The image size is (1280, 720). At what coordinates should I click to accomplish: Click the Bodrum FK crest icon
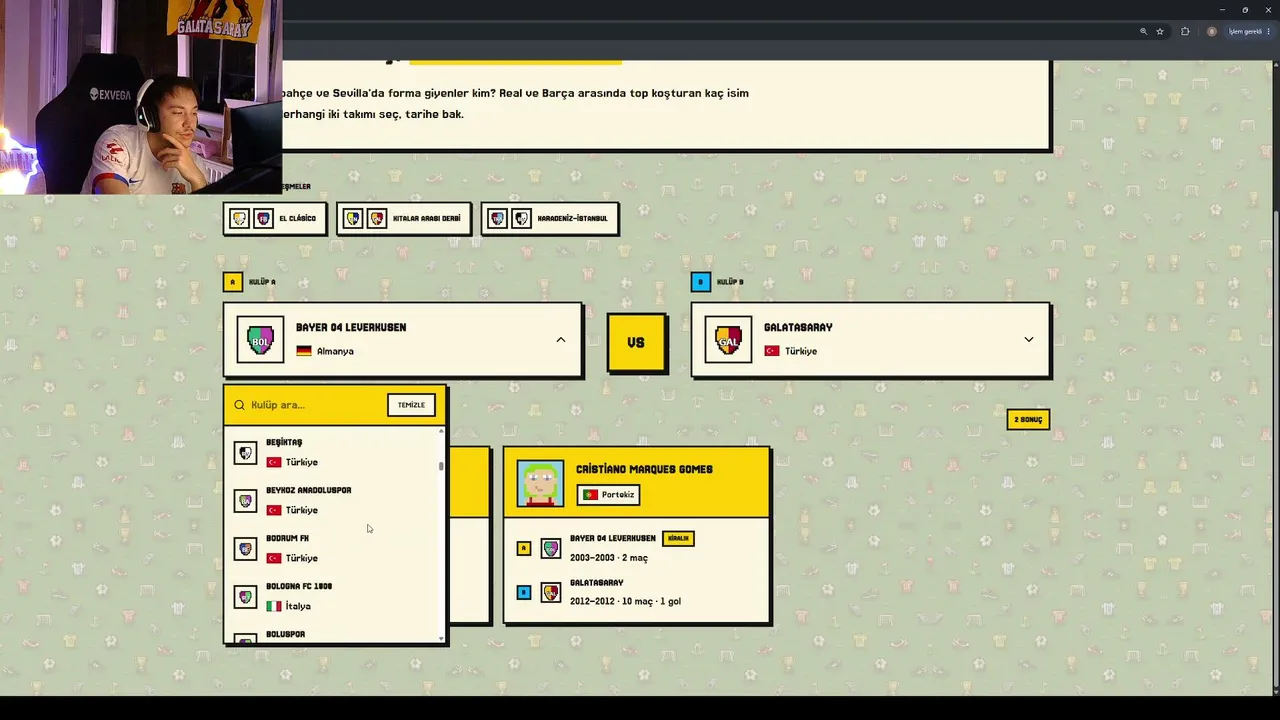coord(245,549)
